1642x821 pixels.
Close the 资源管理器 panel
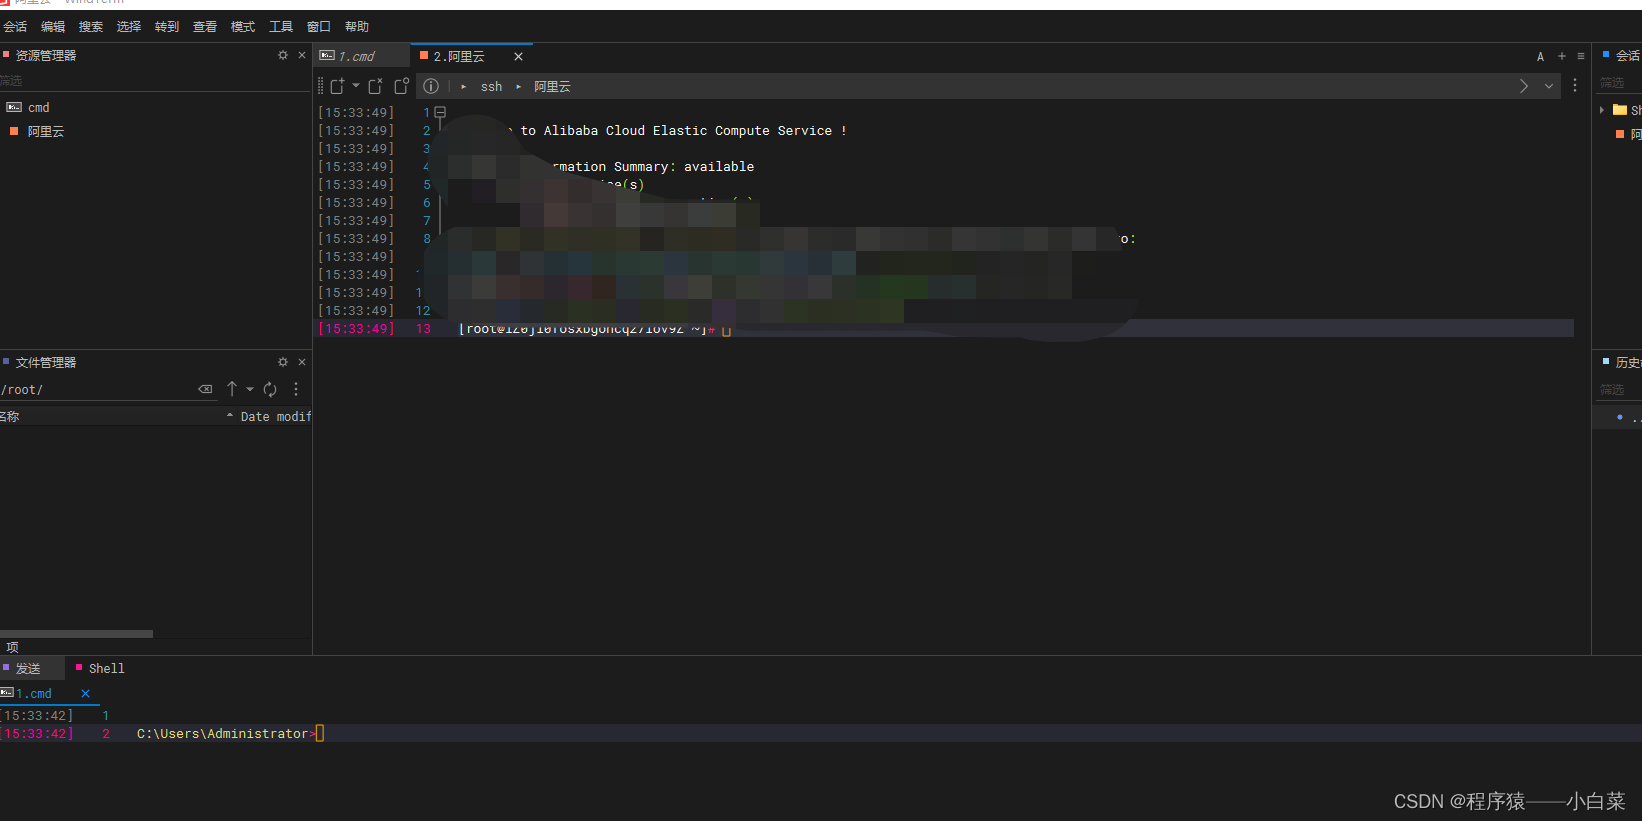[x=302, y=55]
